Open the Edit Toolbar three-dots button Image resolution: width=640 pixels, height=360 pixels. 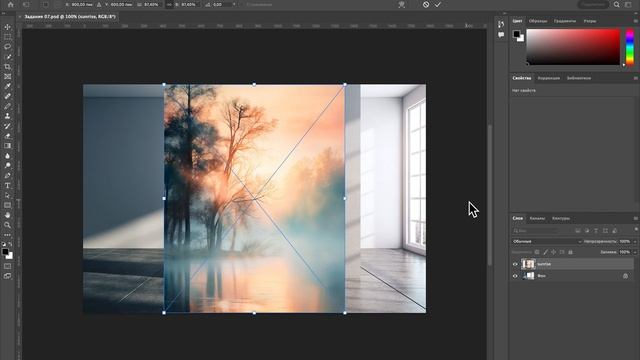[x=7, y=235]
